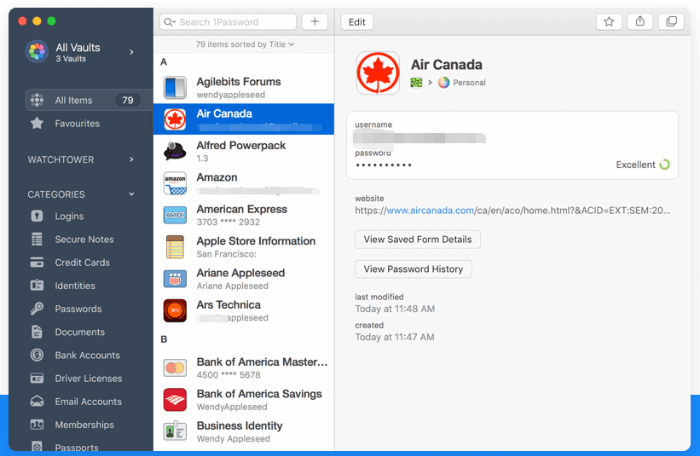Click the Bank of America Savings icon
This screenshot has width=700, height=456.
[x=175, y=400]
